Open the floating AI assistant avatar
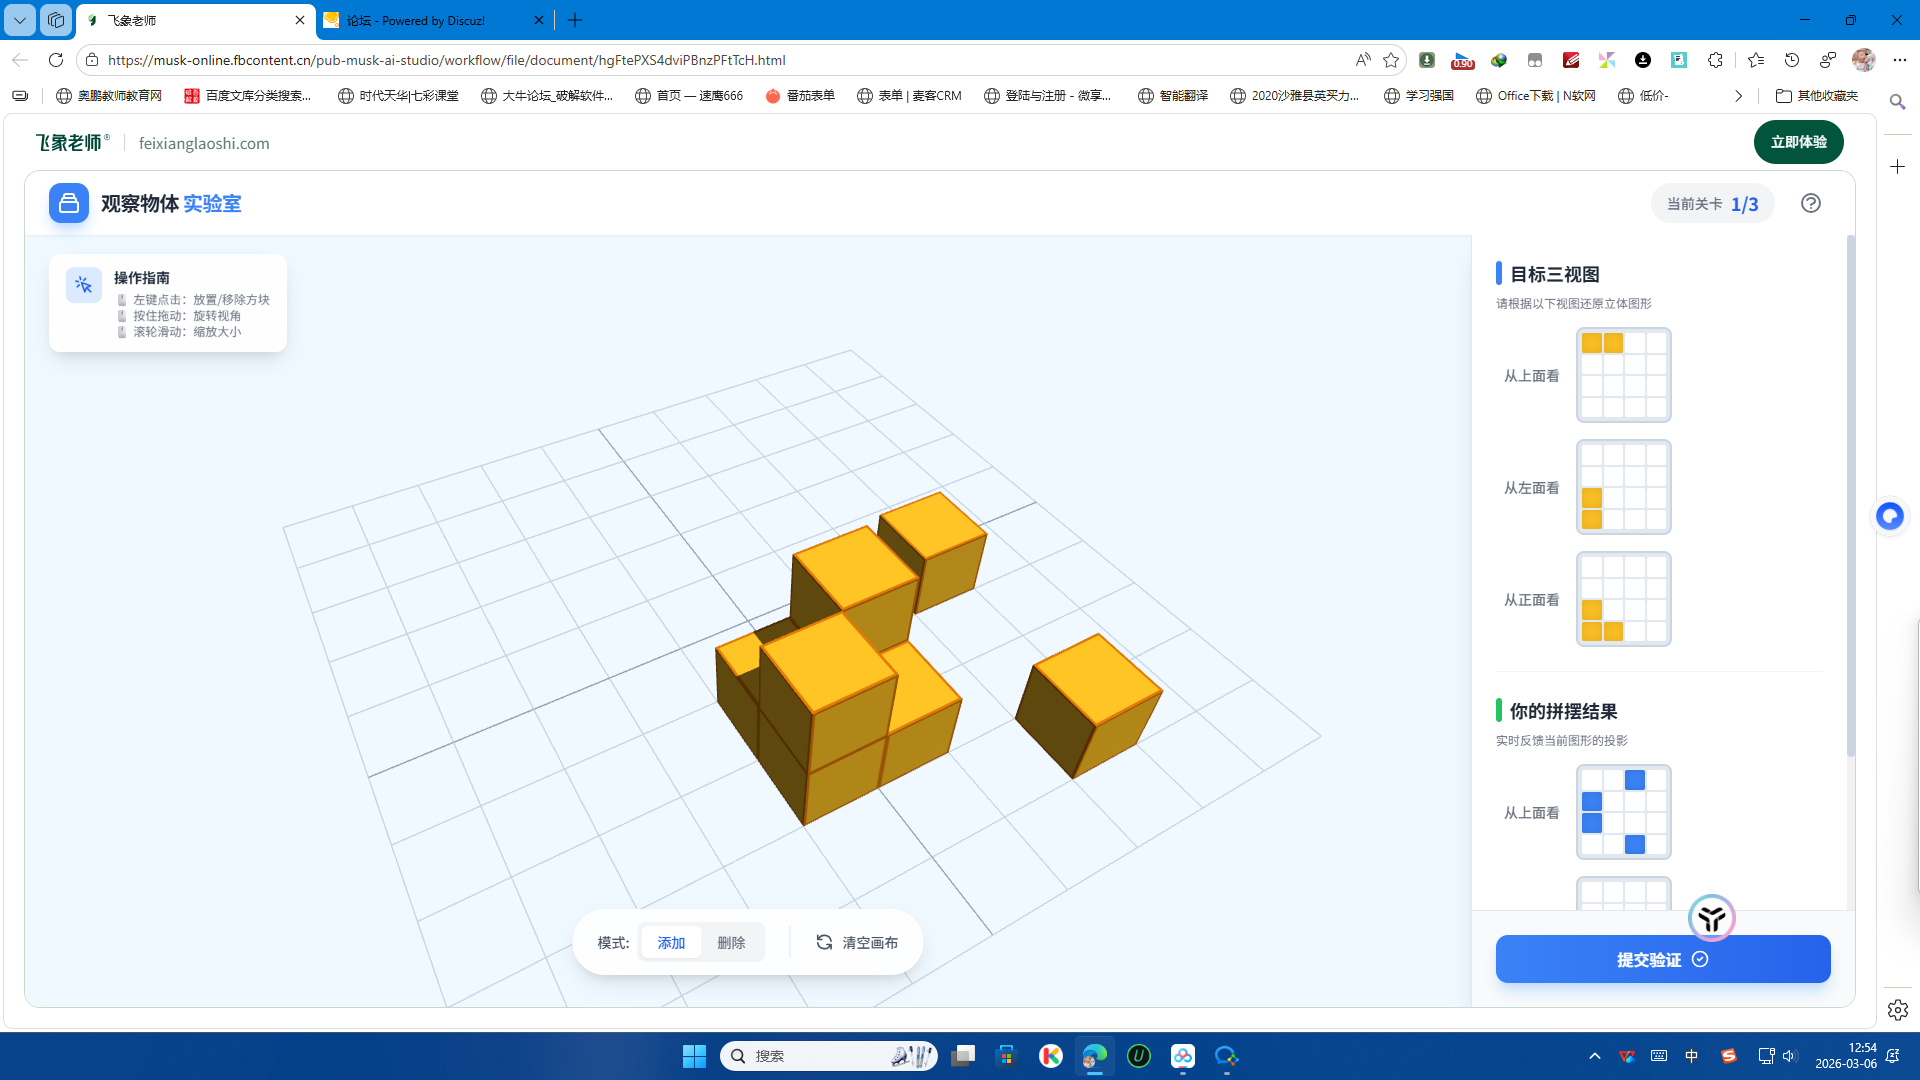 (1711, 918)
